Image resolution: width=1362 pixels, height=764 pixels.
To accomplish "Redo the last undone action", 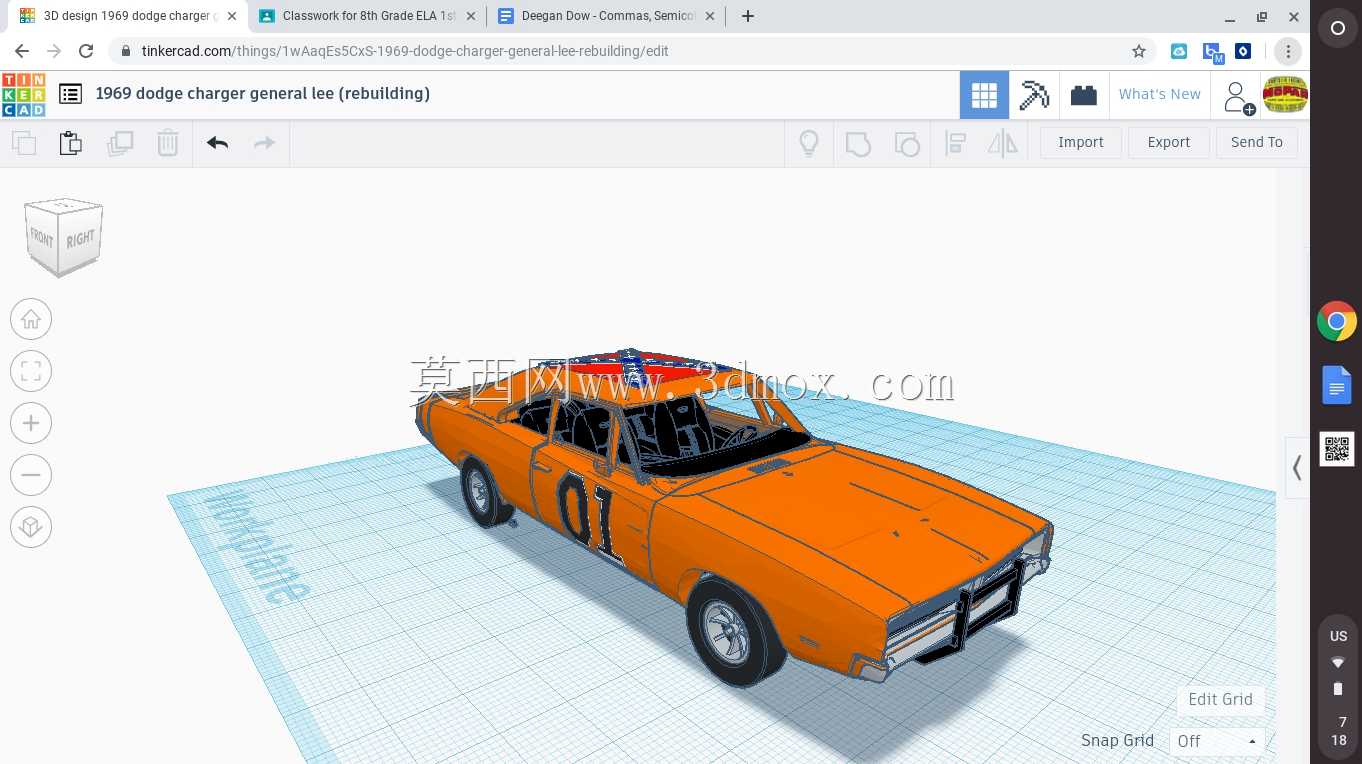I will [x=264, y=143].
